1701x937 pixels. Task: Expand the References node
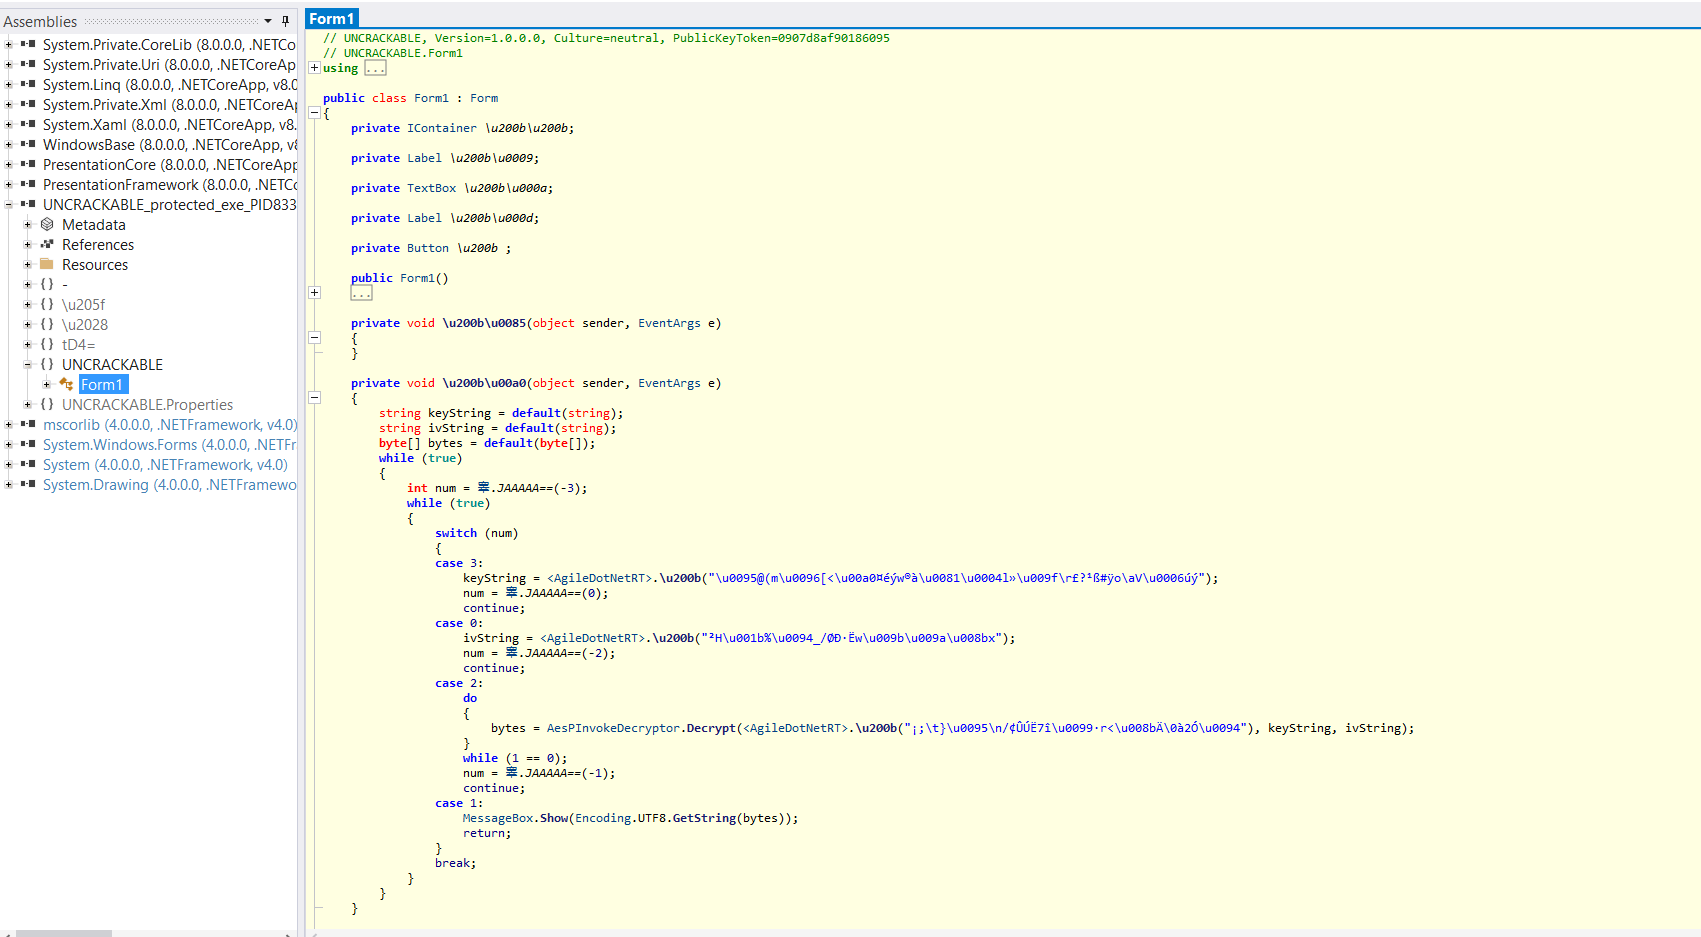click(28, 244)
